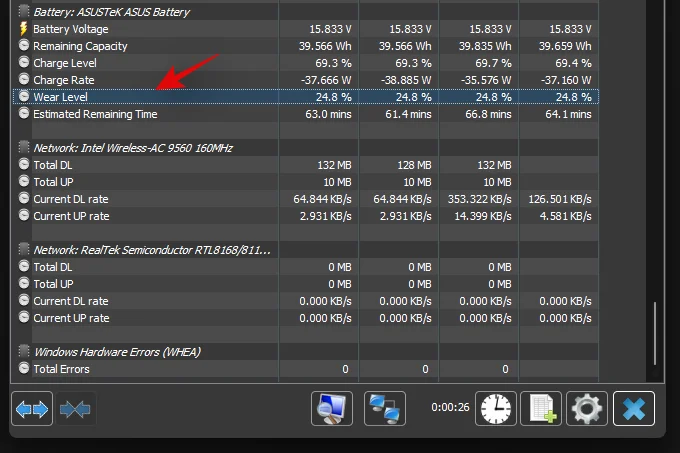680x453 pixels.
Task: Click the round icon beside Wear Level
Action: 24,96
